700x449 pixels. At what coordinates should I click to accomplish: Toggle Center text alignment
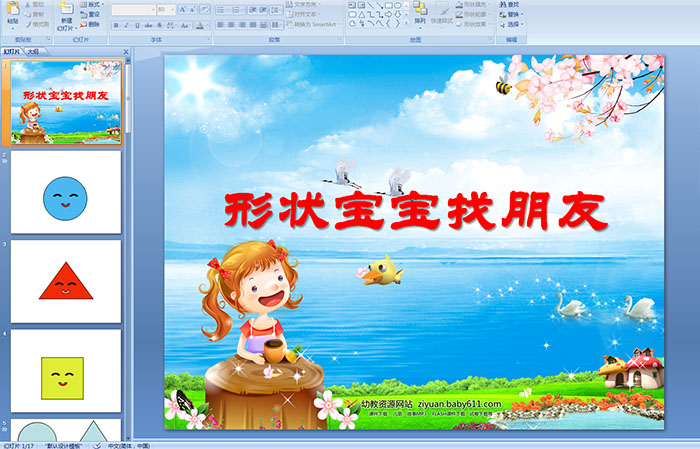231,25
